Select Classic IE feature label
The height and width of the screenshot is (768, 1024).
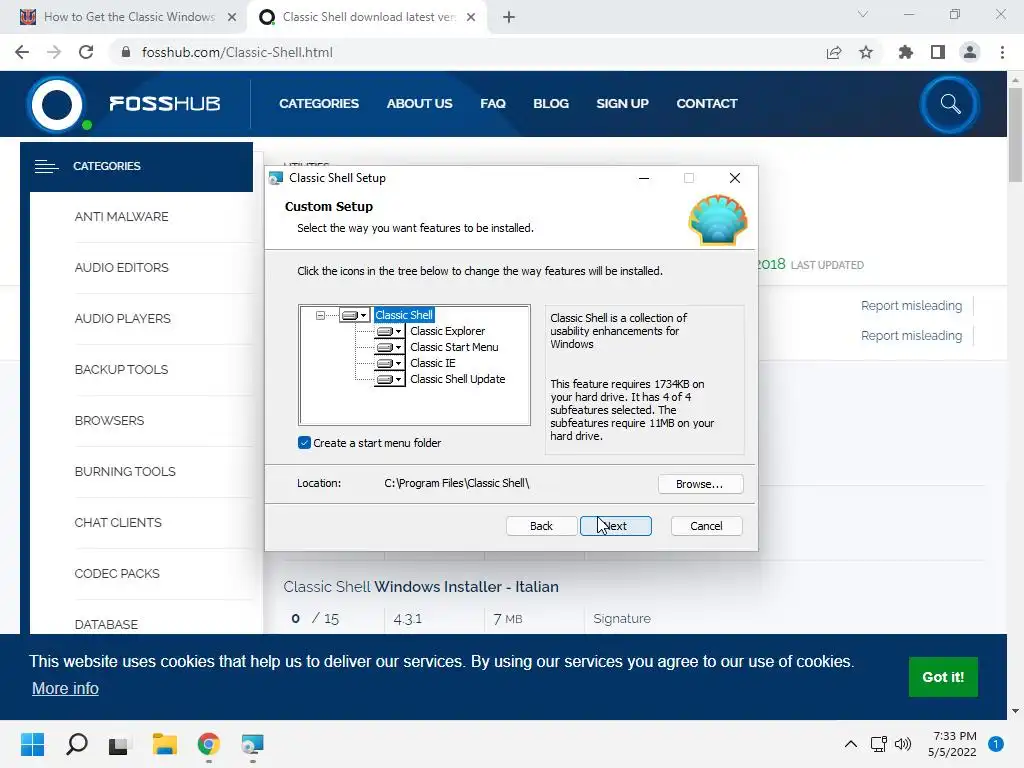432,363
